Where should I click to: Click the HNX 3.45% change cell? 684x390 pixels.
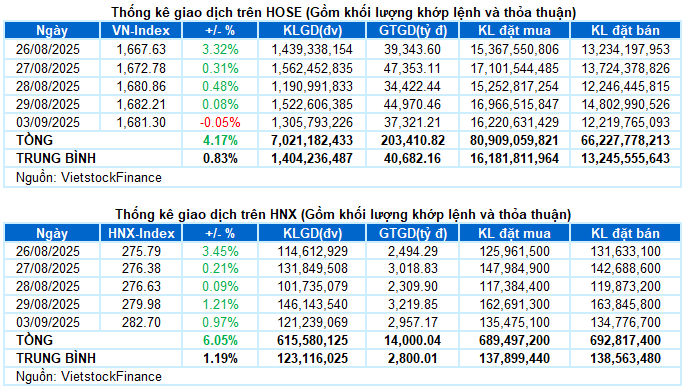coord(220,251)
